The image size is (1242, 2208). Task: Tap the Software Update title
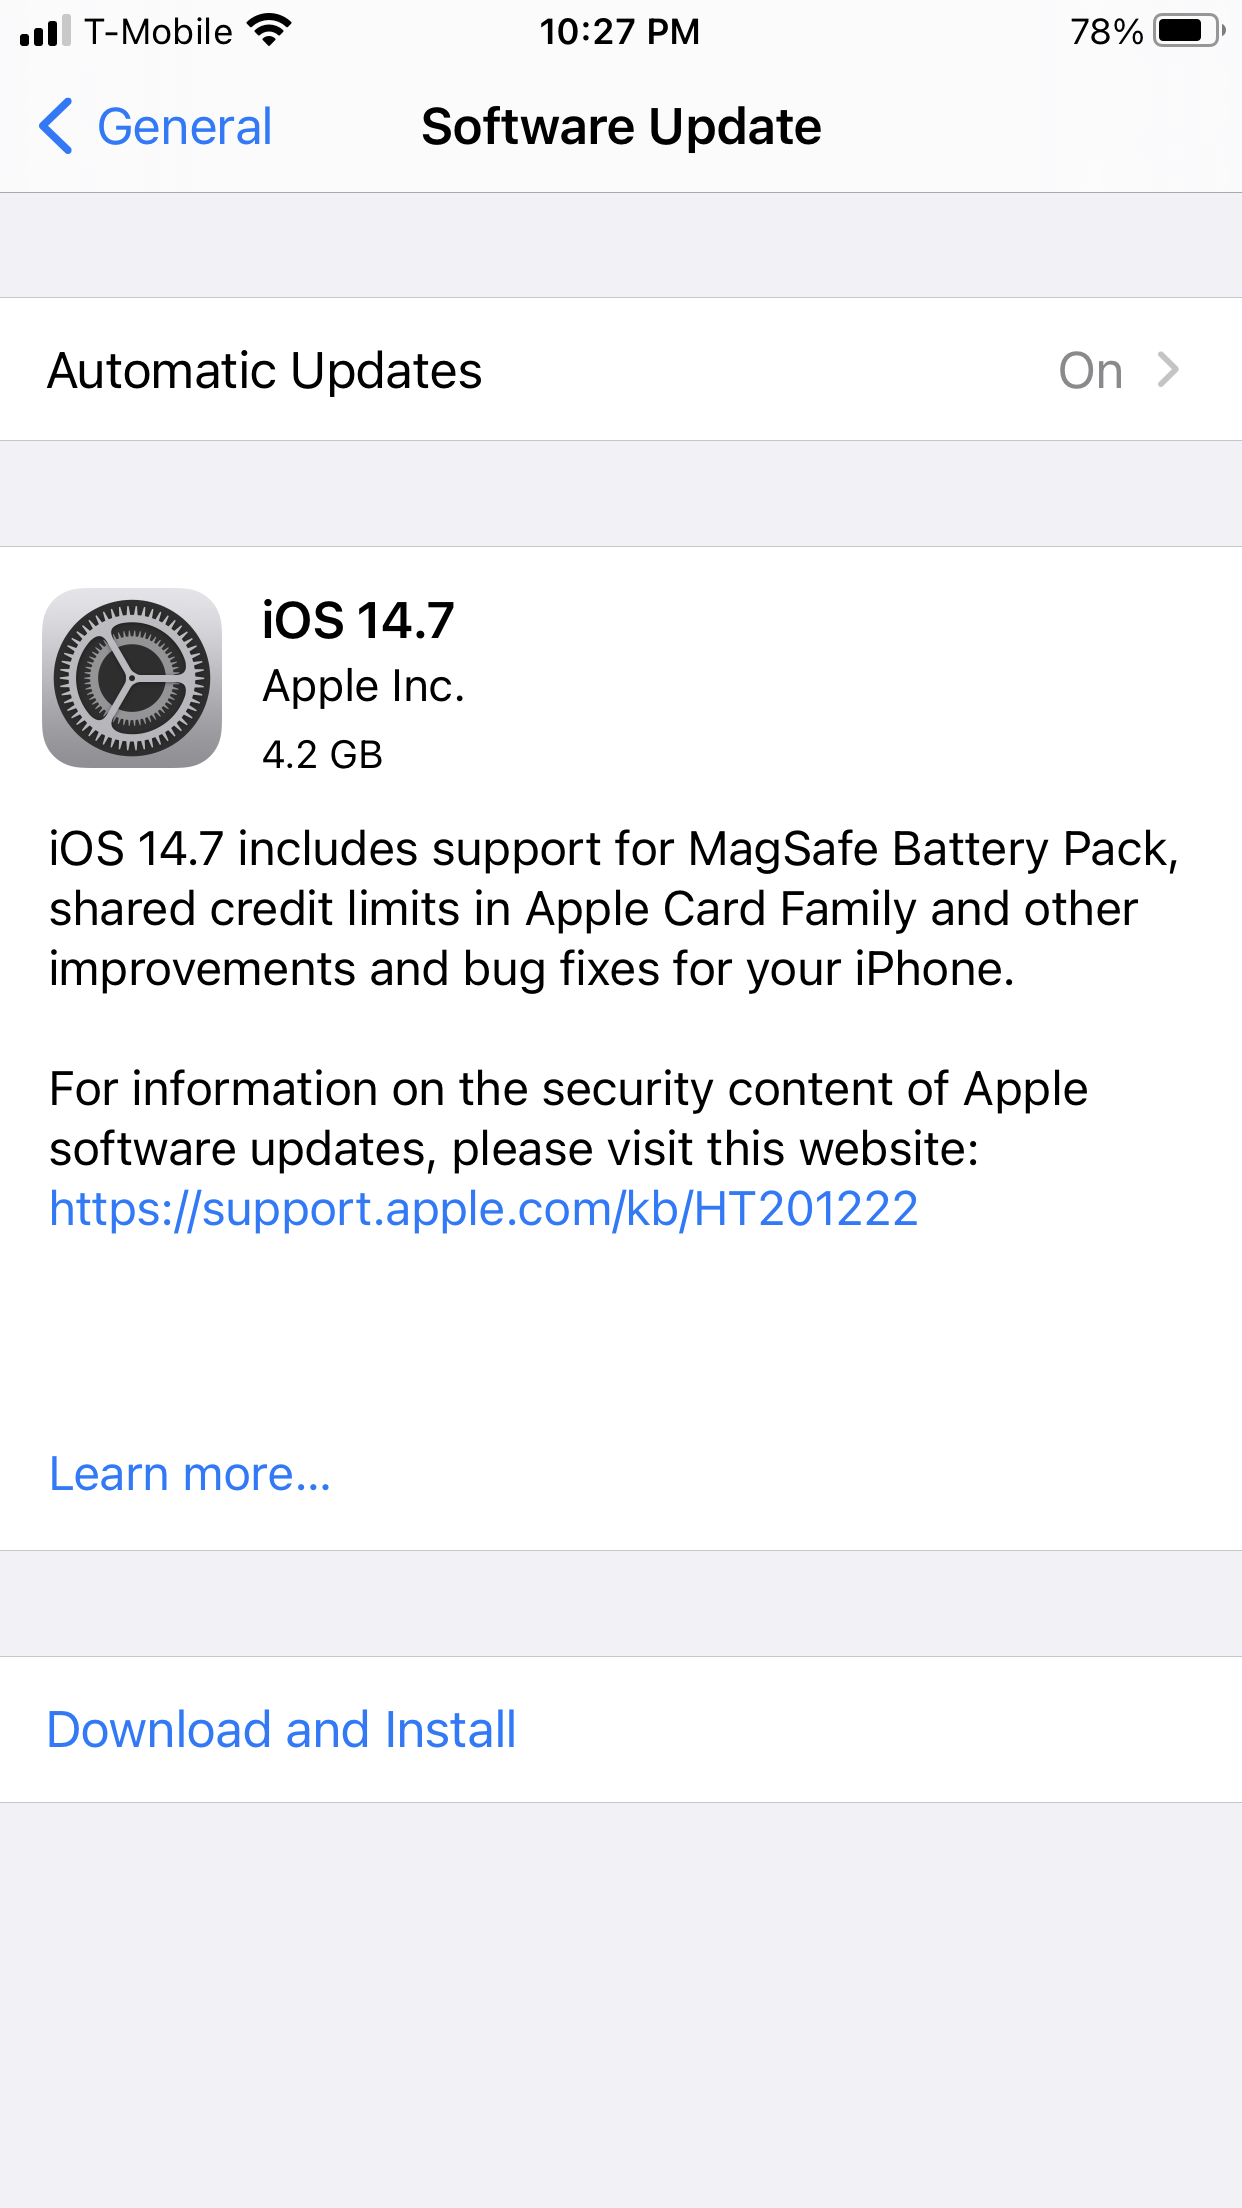[x=621, y=127]
